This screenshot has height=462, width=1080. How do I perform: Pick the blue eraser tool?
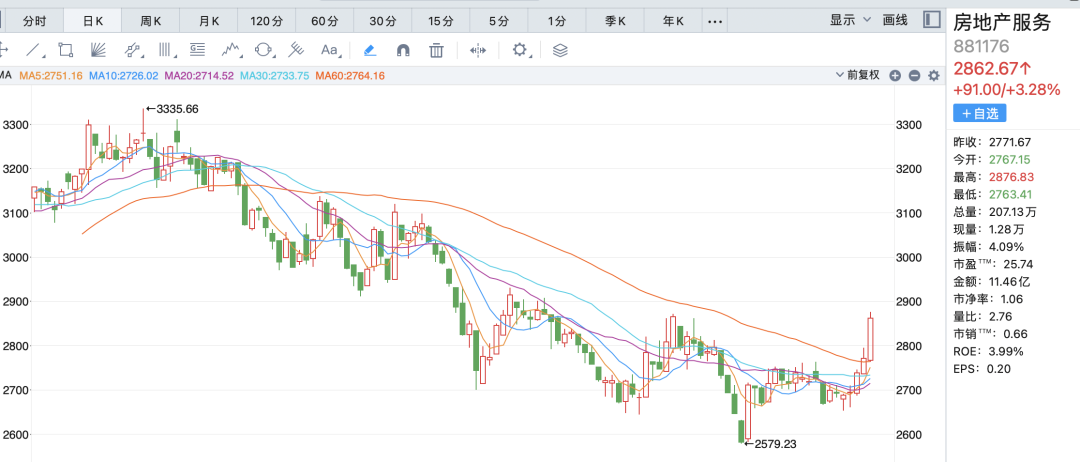pos(370,49)
